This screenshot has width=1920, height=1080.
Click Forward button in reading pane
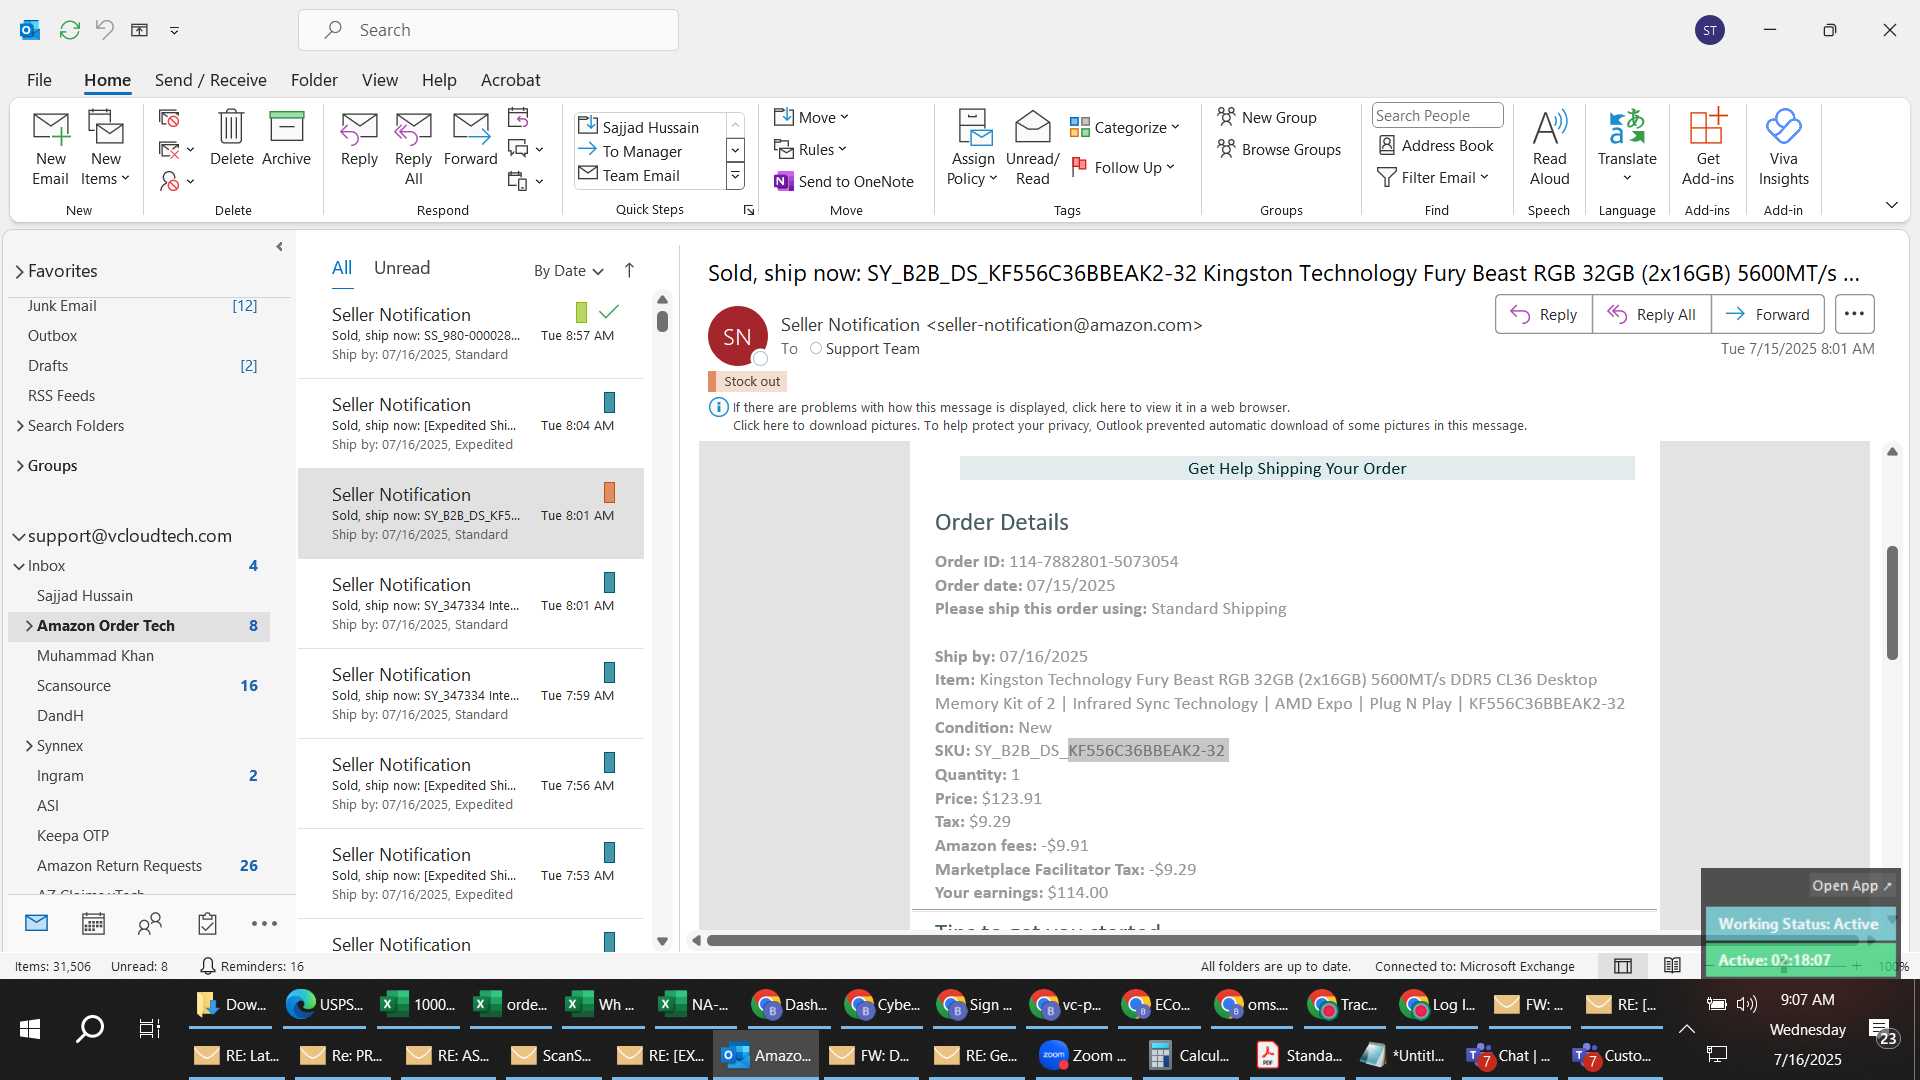pyautogui.click(x=1767, y=314)
